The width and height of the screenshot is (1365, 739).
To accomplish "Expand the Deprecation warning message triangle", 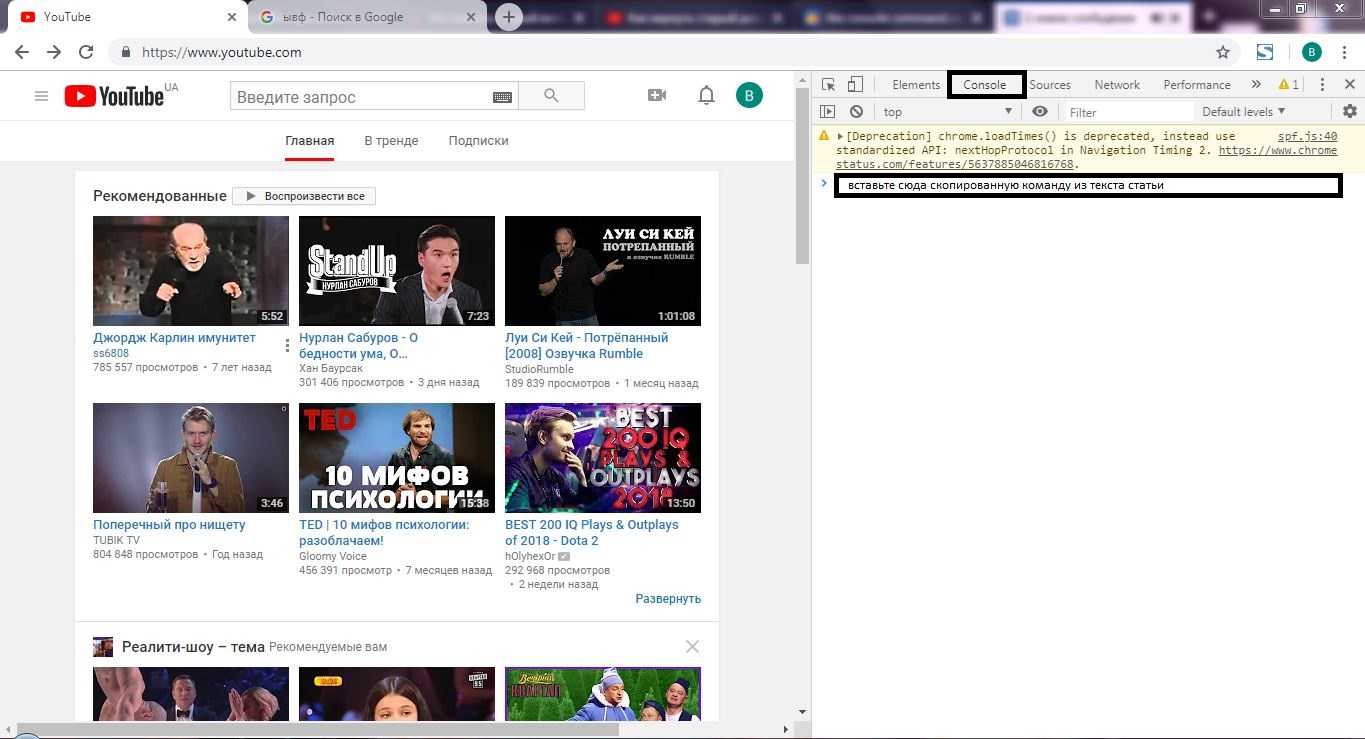I will click(x=840, y=137).
